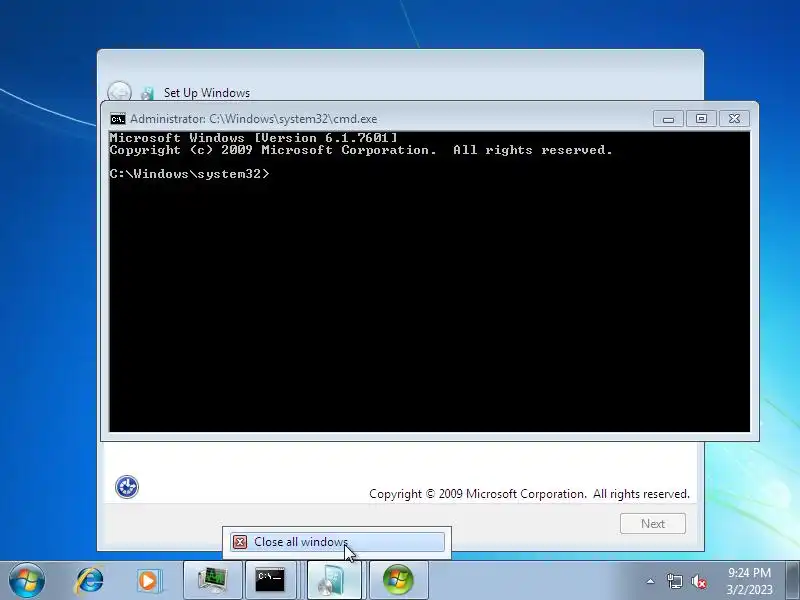
Task: Launch Internet Explorer from the taskbar
Action: [x=89, y=580]
